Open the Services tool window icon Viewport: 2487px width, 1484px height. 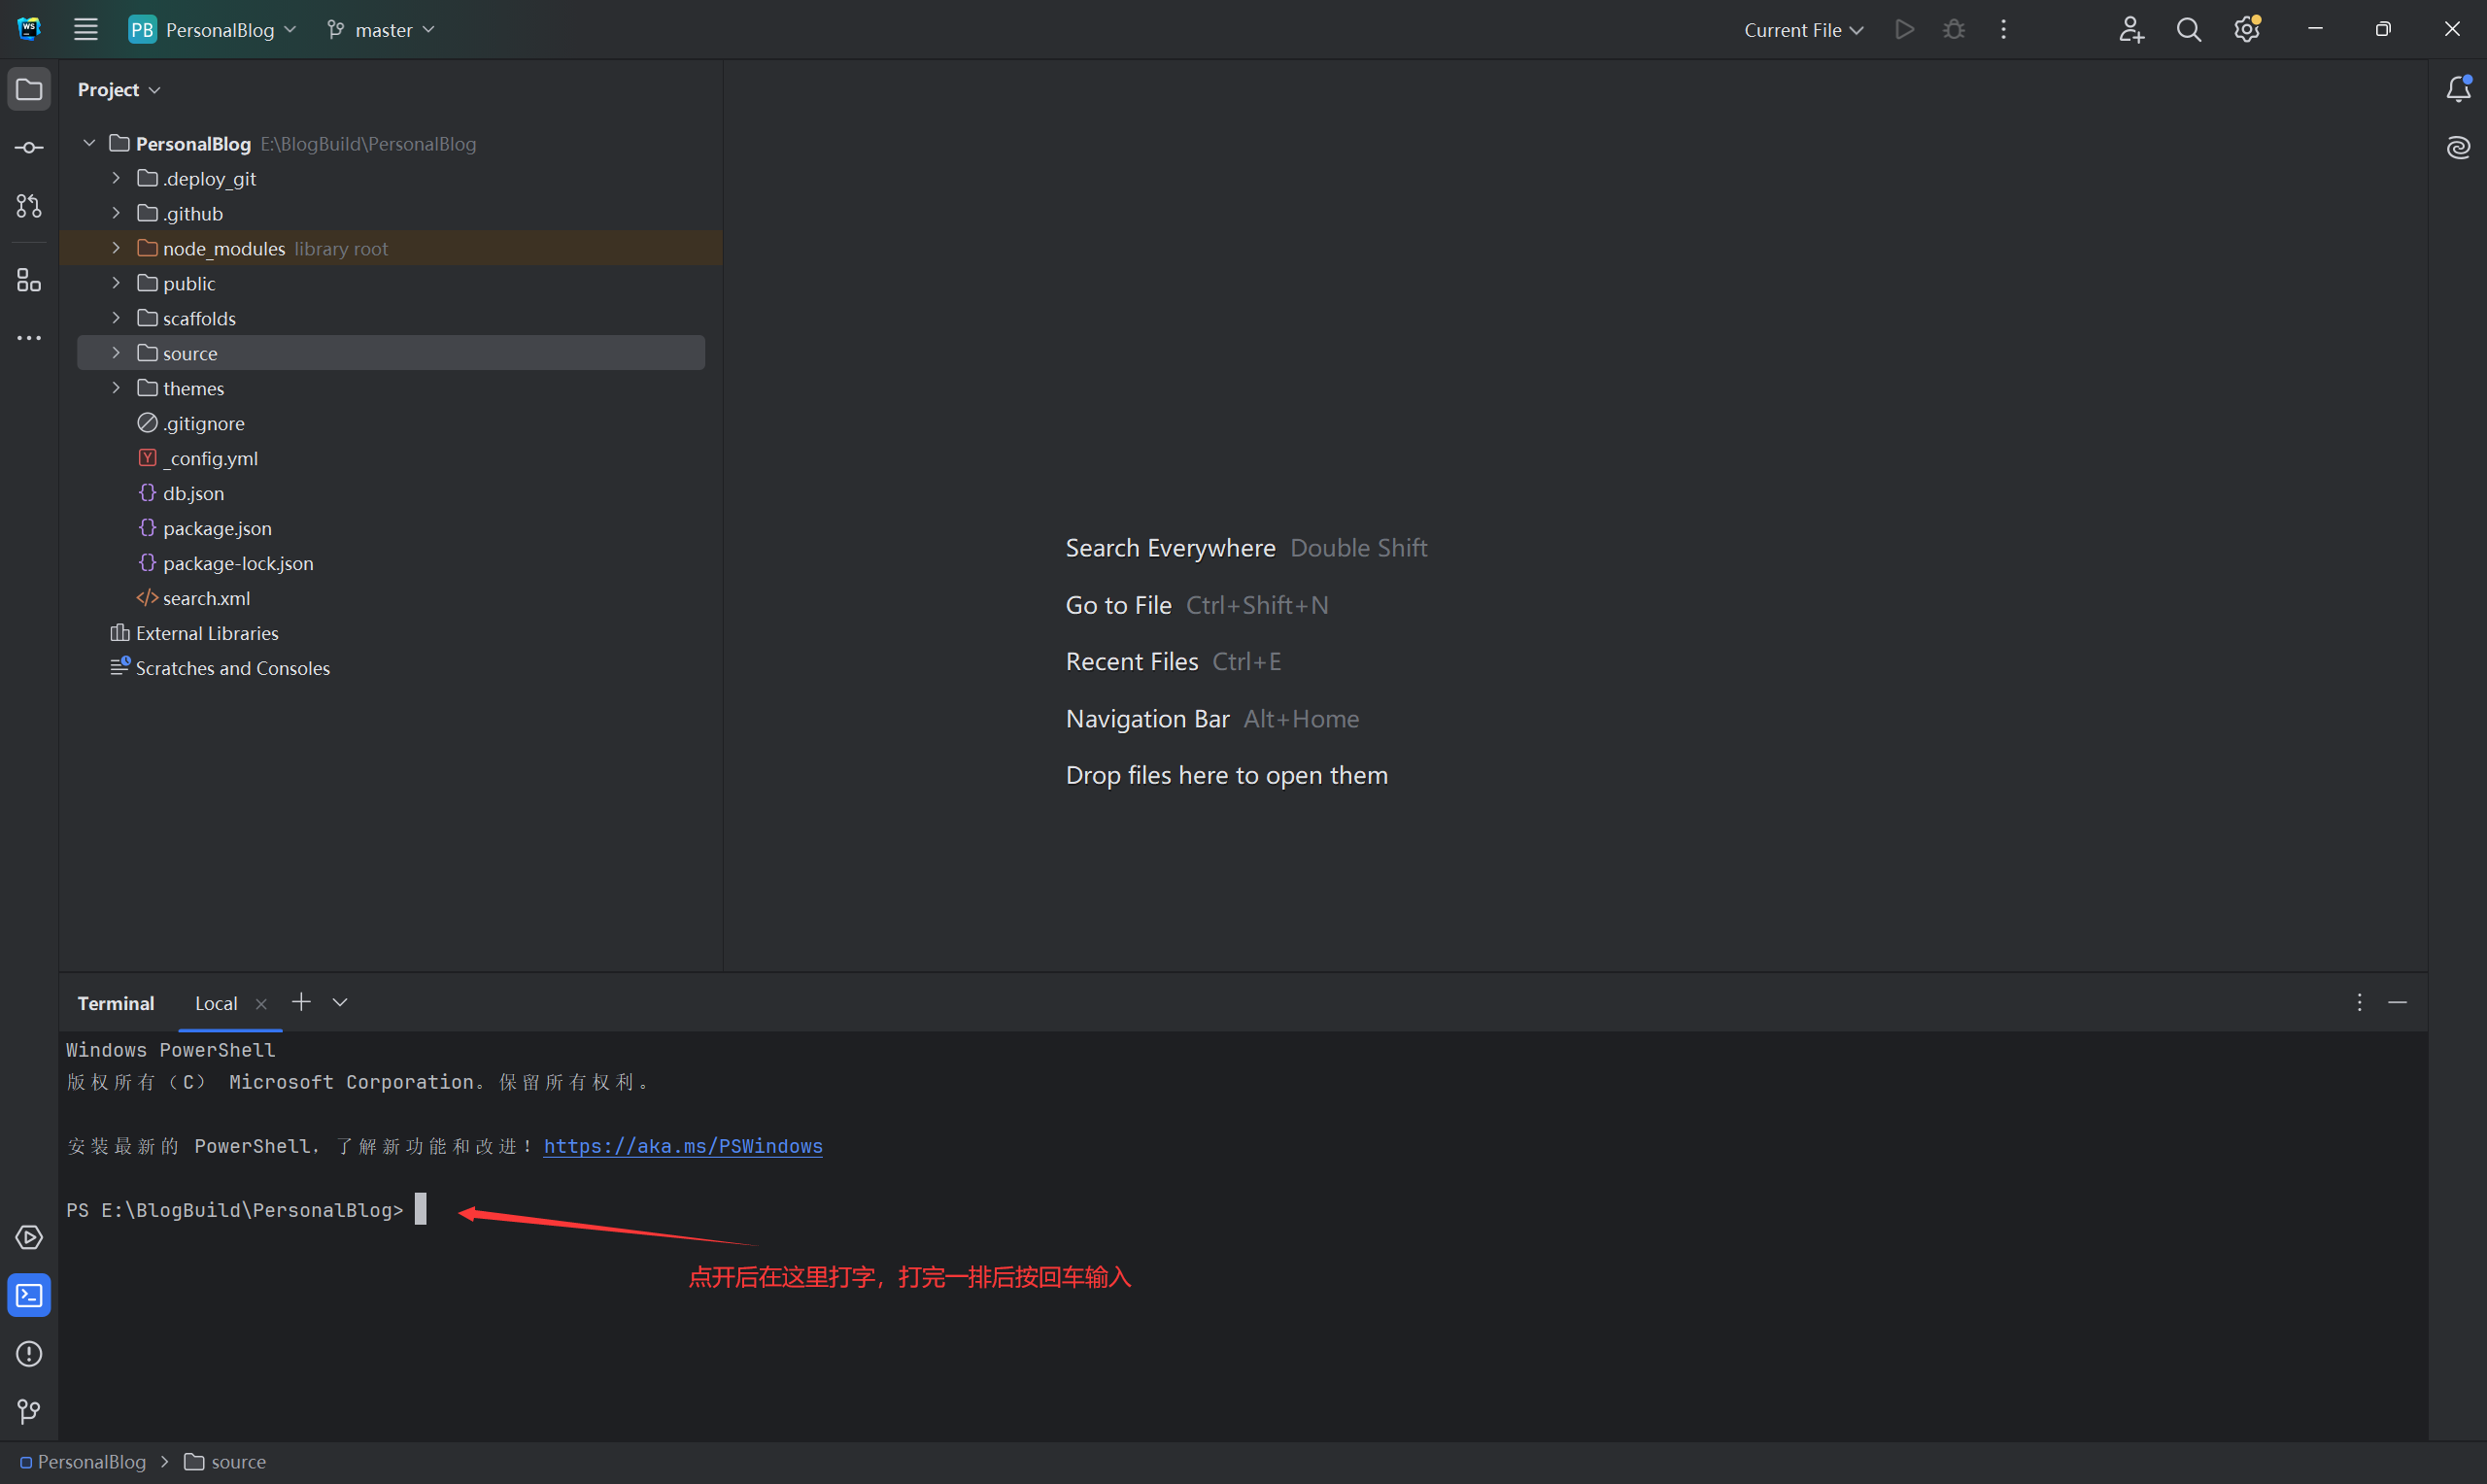click(29, 1237)
